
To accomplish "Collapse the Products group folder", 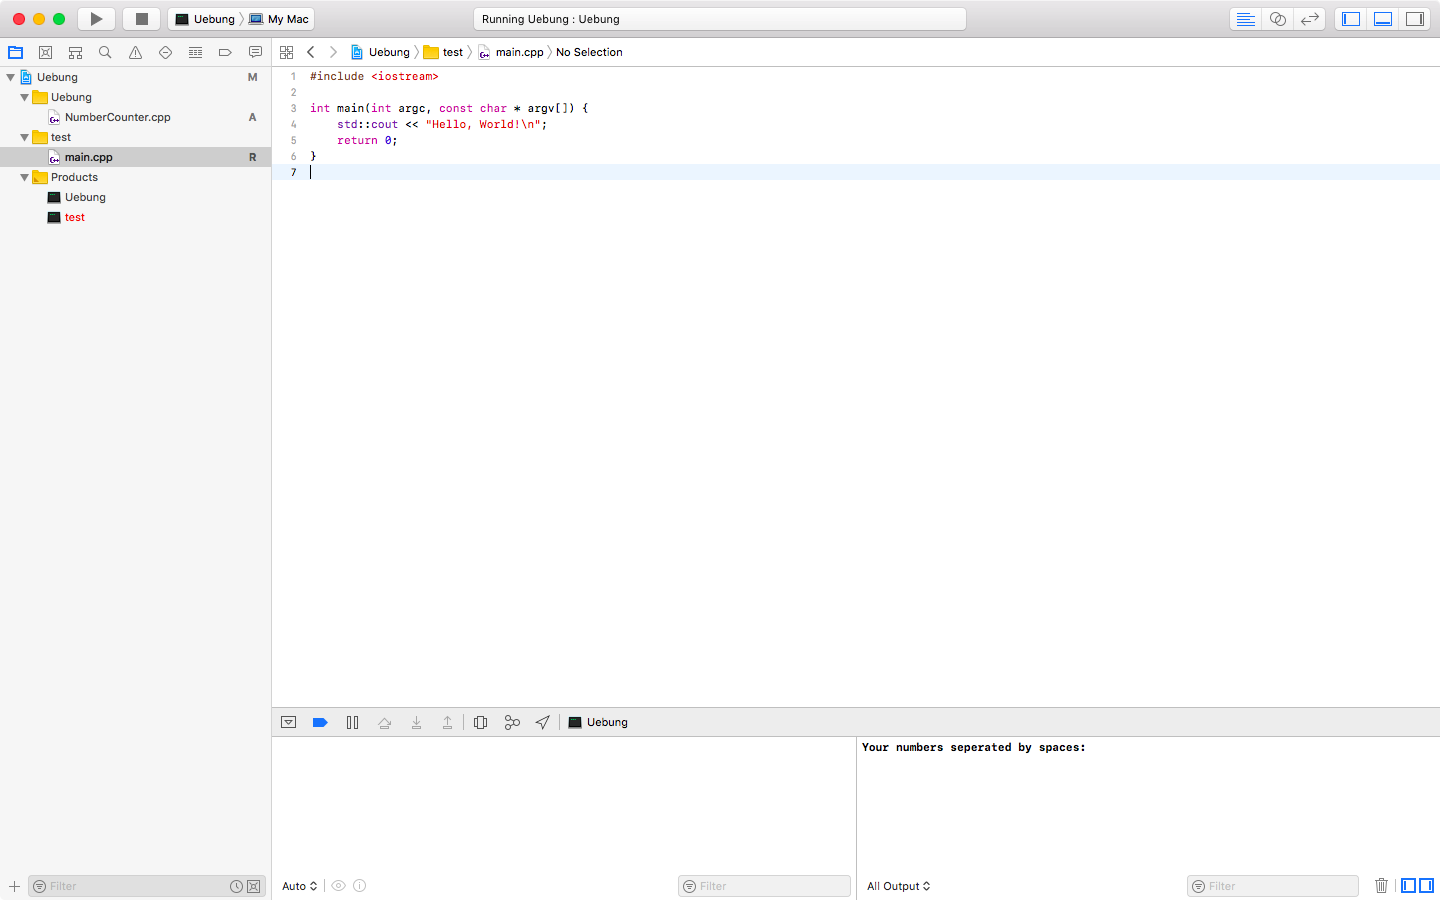I will (25, 177).
